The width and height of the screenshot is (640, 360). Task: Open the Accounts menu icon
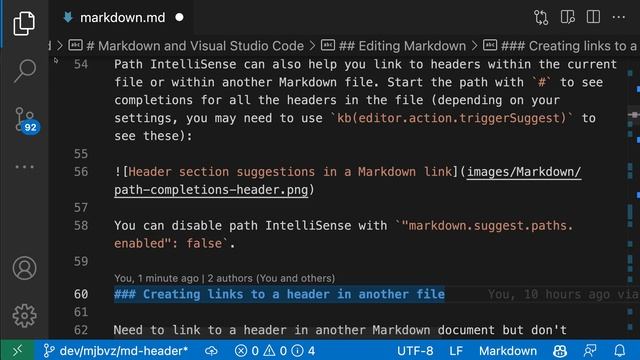[24, 268]
